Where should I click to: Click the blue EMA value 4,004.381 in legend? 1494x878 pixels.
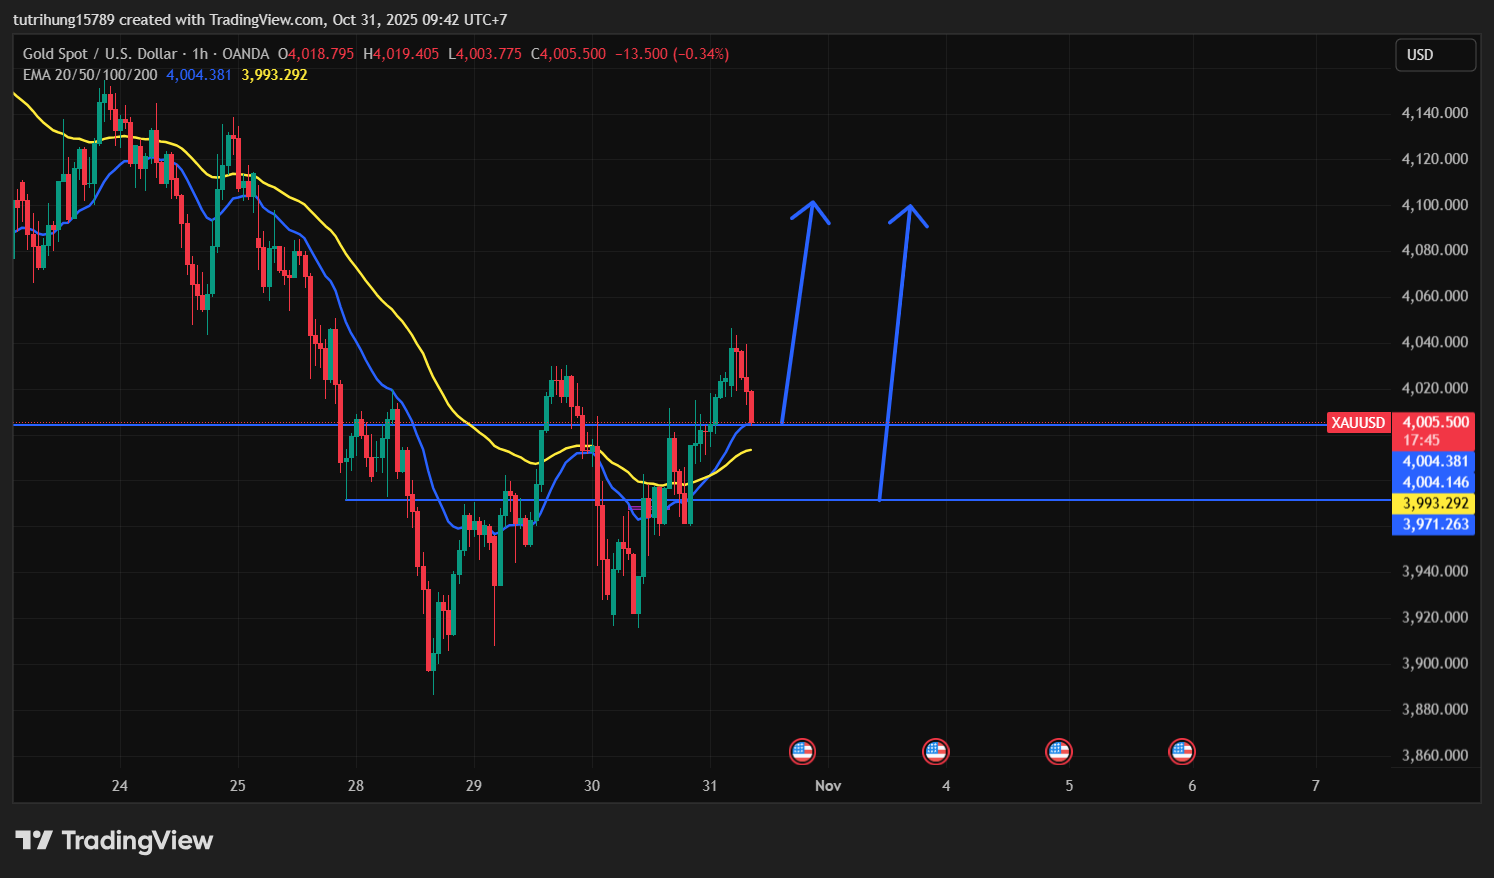(199, 75)
